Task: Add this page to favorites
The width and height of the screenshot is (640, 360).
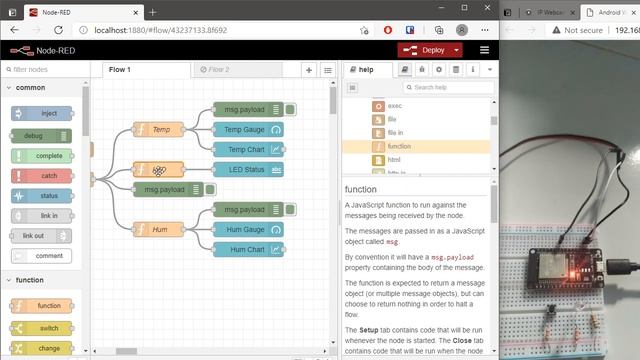Action: click(364, 30)
